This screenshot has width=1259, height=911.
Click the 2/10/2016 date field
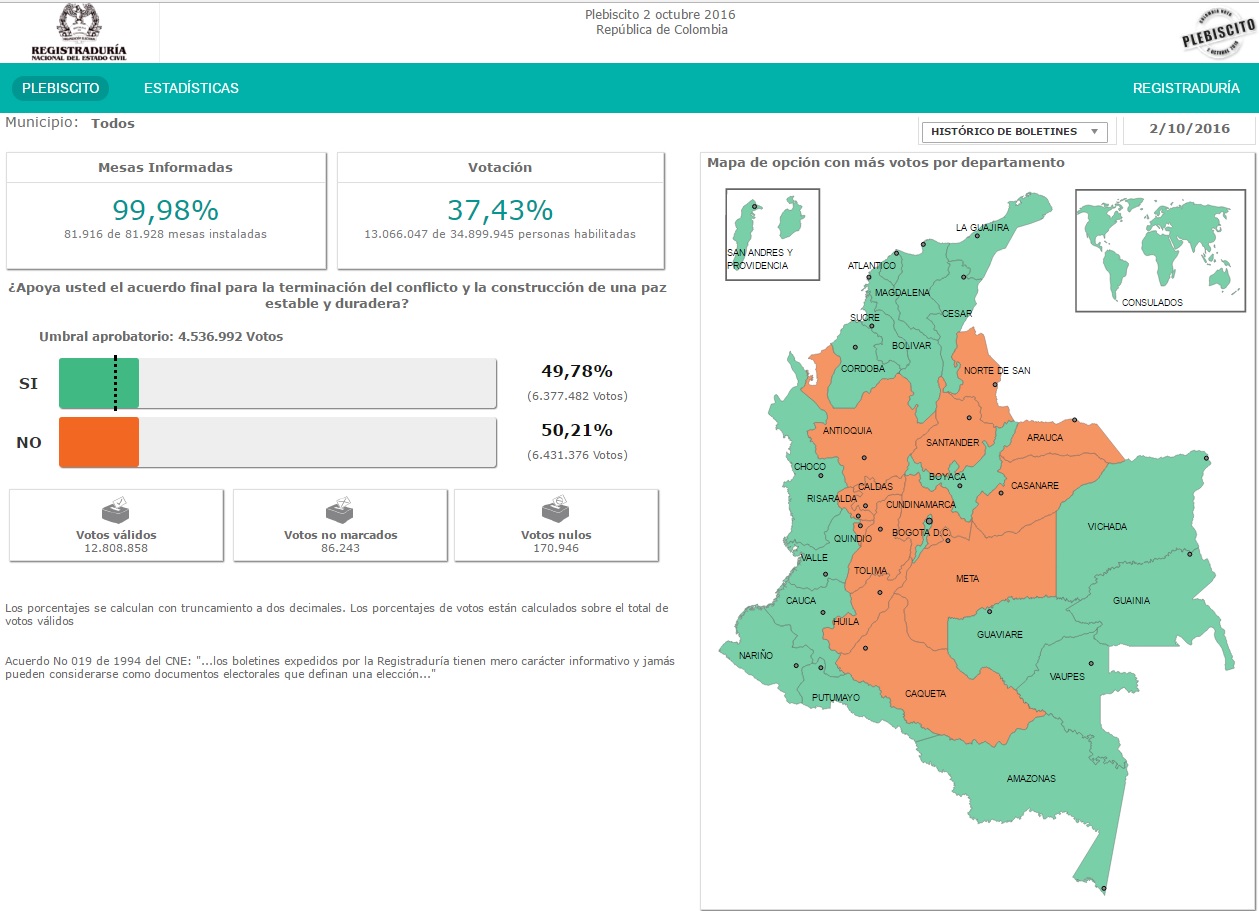point(1189,129)
